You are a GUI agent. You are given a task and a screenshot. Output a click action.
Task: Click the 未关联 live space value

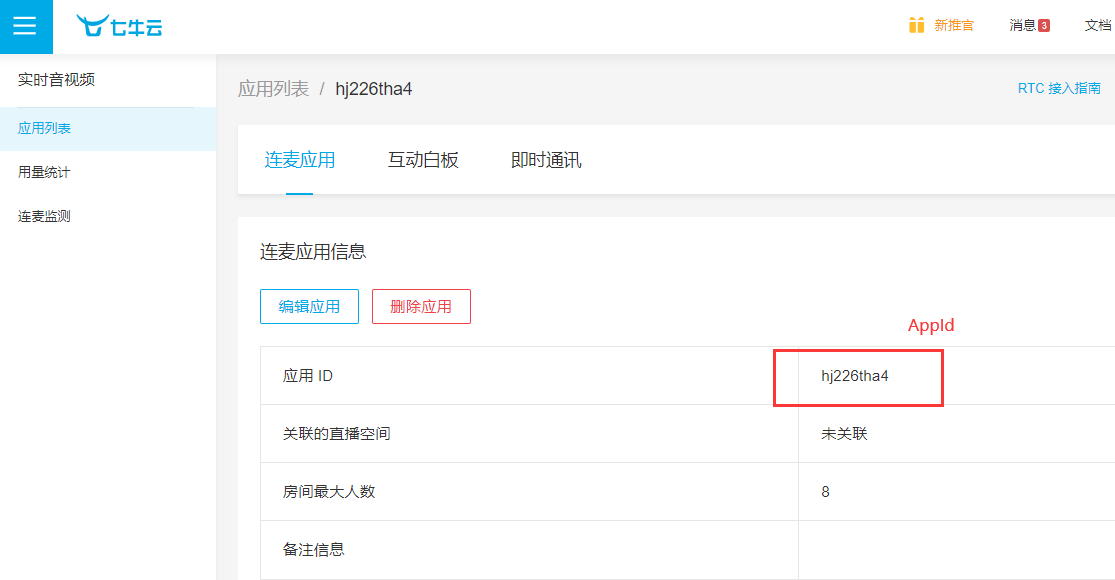pos(844,434)
